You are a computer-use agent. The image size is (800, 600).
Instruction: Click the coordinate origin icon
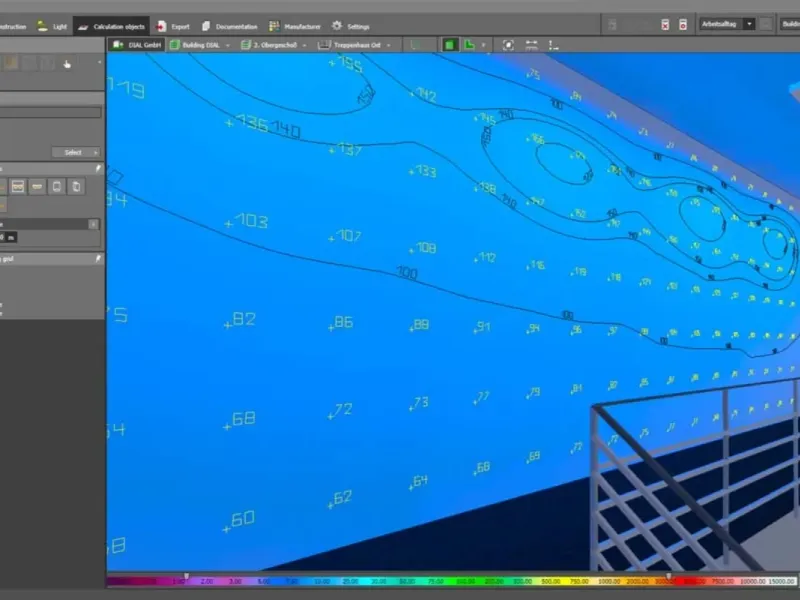(554, 45)
